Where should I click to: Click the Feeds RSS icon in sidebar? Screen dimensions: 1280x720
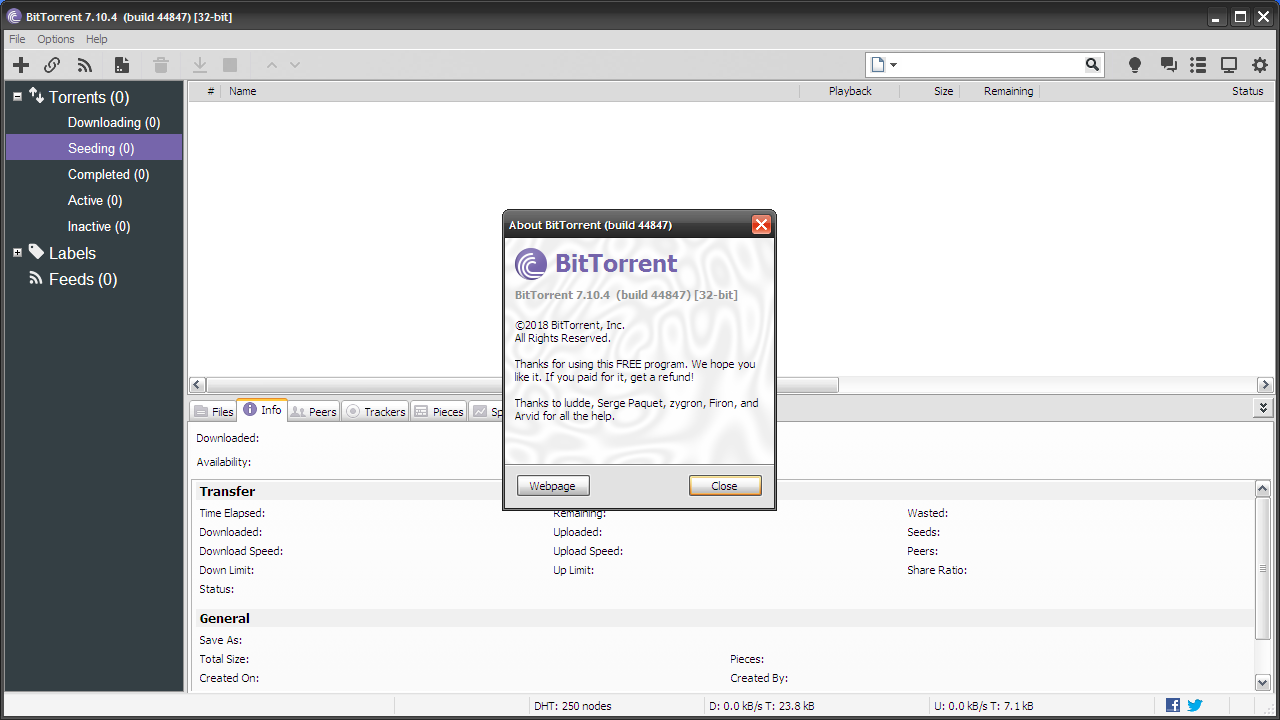(x=36, y=279)
